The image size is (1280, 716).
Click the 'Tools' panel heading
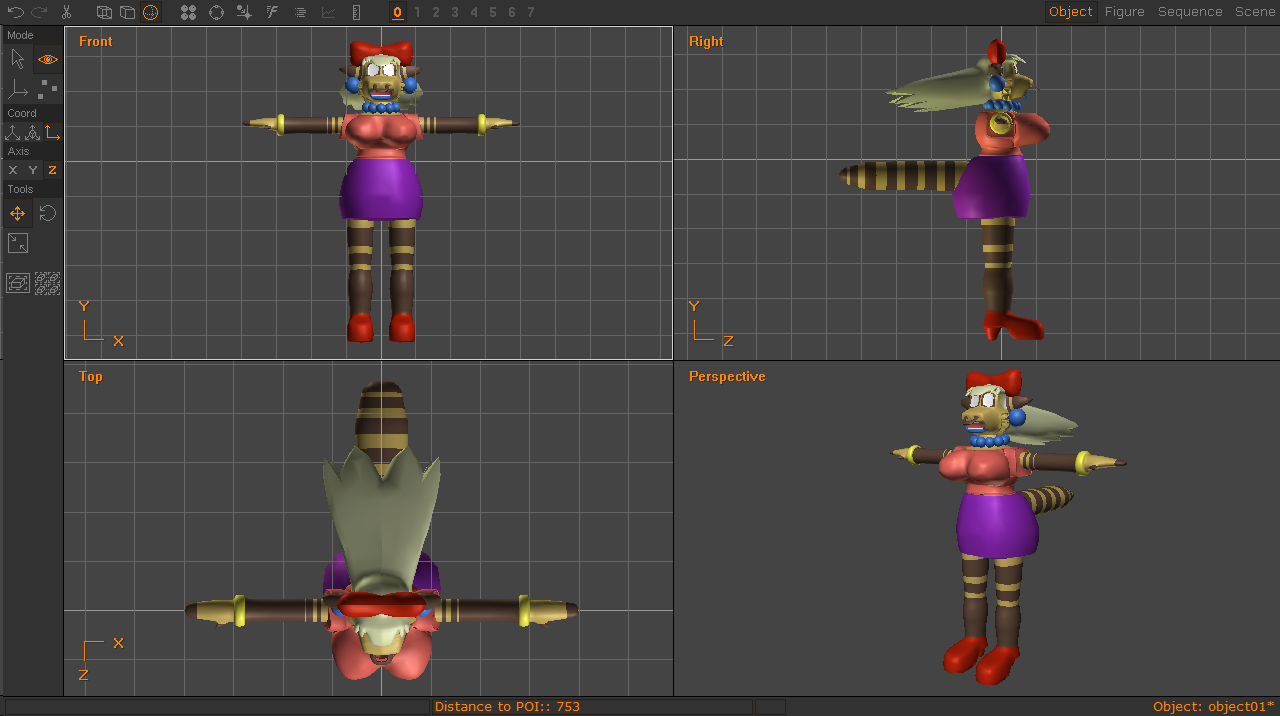click(20, 189)
